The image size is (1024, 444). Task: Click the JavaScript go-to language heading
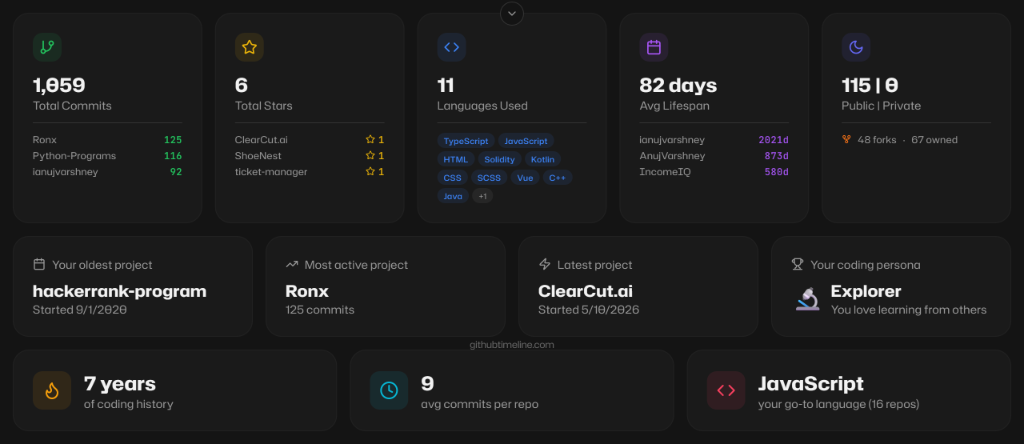[x=810, y=383]
